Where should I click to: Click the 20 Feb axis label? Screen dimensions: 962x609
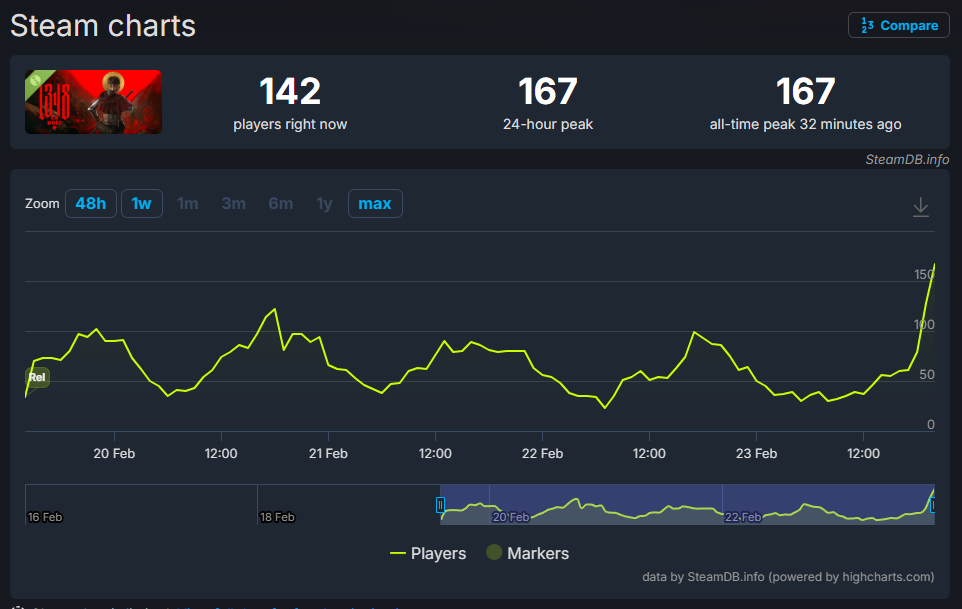[x=114, y=453]
